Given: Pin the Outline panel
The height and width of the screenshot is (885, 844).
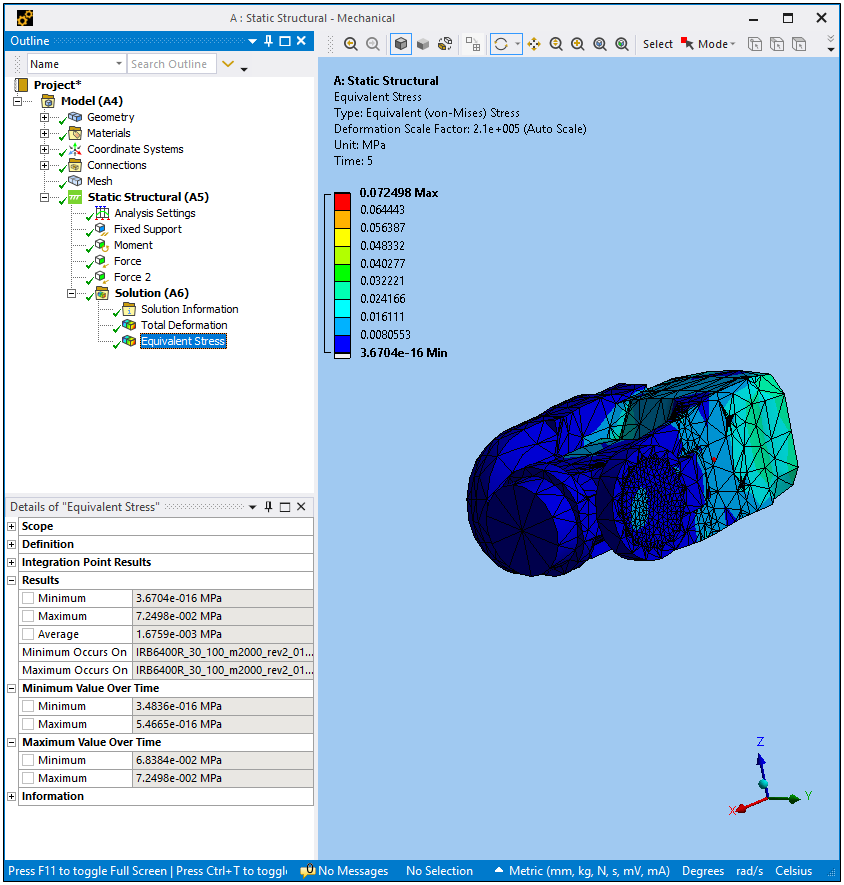Looking at the screenshot, I should [x=268, y=41].
